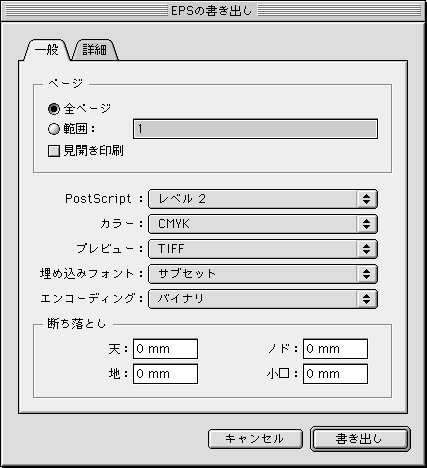Click the EPSの書き出し title bar
Viewport: 427px width, 468px height.
213,11
